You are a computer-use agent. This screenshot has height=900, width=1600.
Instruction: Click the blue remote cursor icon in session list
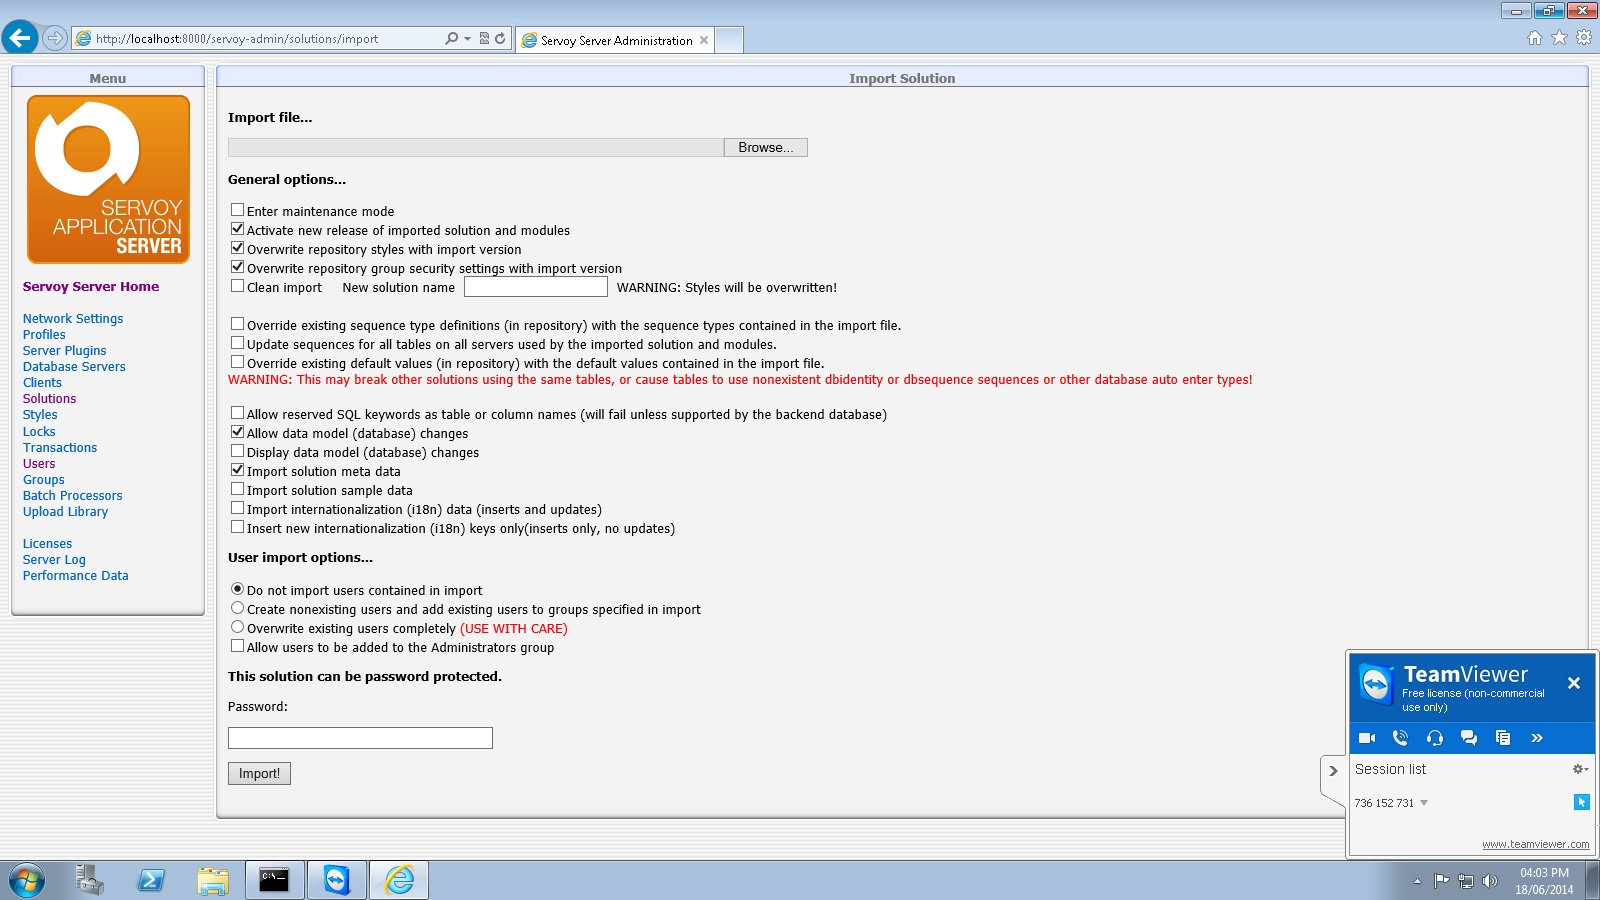point(1581,802)
